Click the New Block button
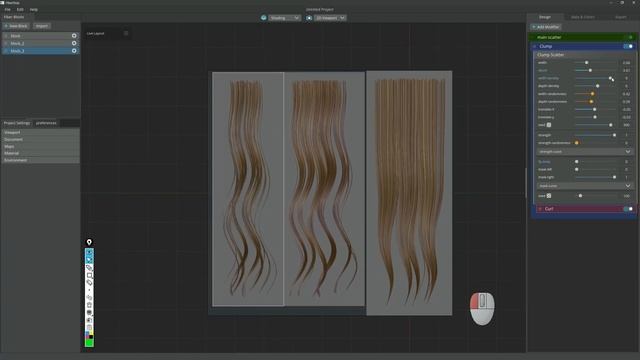The height and width of the screenshot is (360, 640). pyautogui.click(x=16, y=26)
